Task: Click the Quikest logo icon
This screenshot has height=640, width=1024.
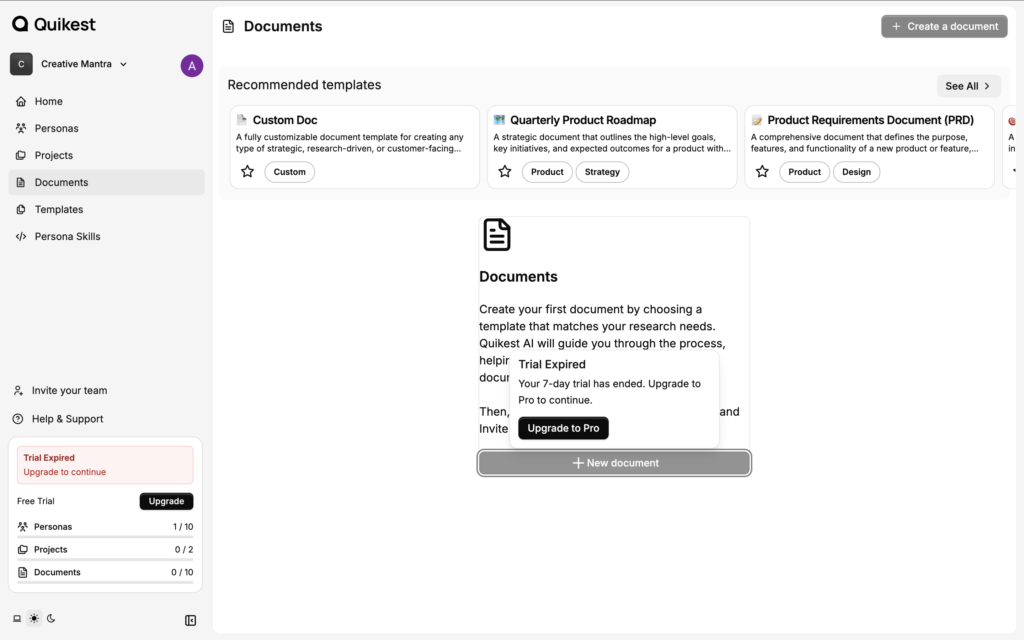Action: coord(20,24)
